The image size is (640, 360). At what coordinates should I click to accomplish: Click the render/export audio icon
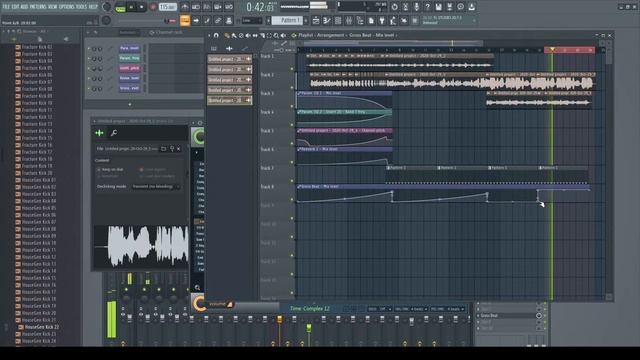point(449,7)
